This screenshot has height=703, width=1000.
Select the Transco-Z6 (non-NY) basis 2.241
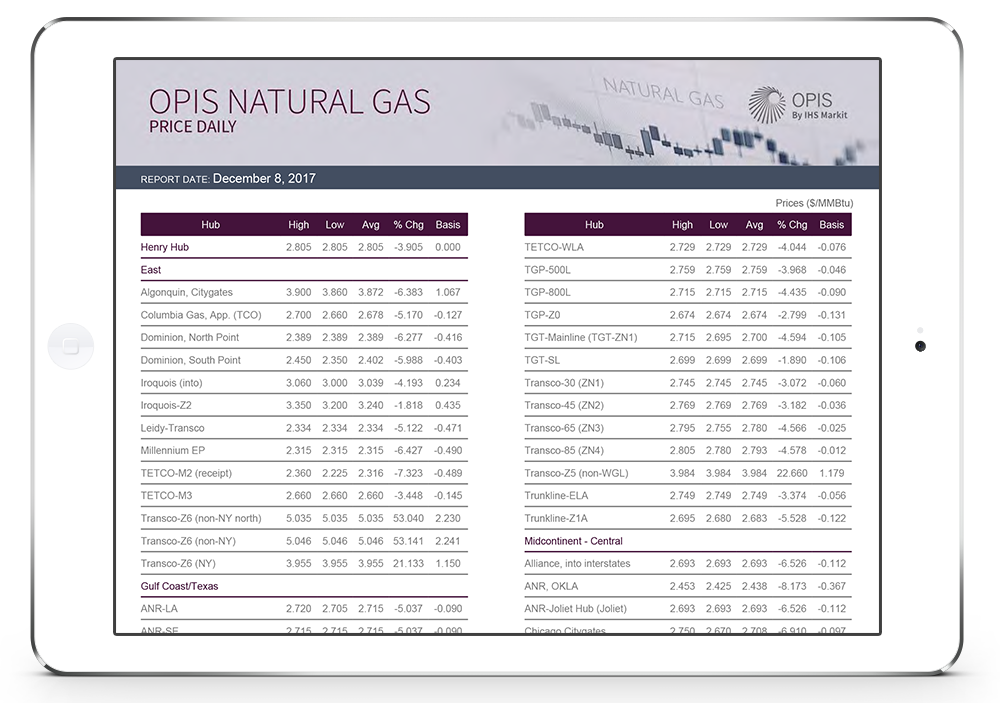(x=448, y=541)
